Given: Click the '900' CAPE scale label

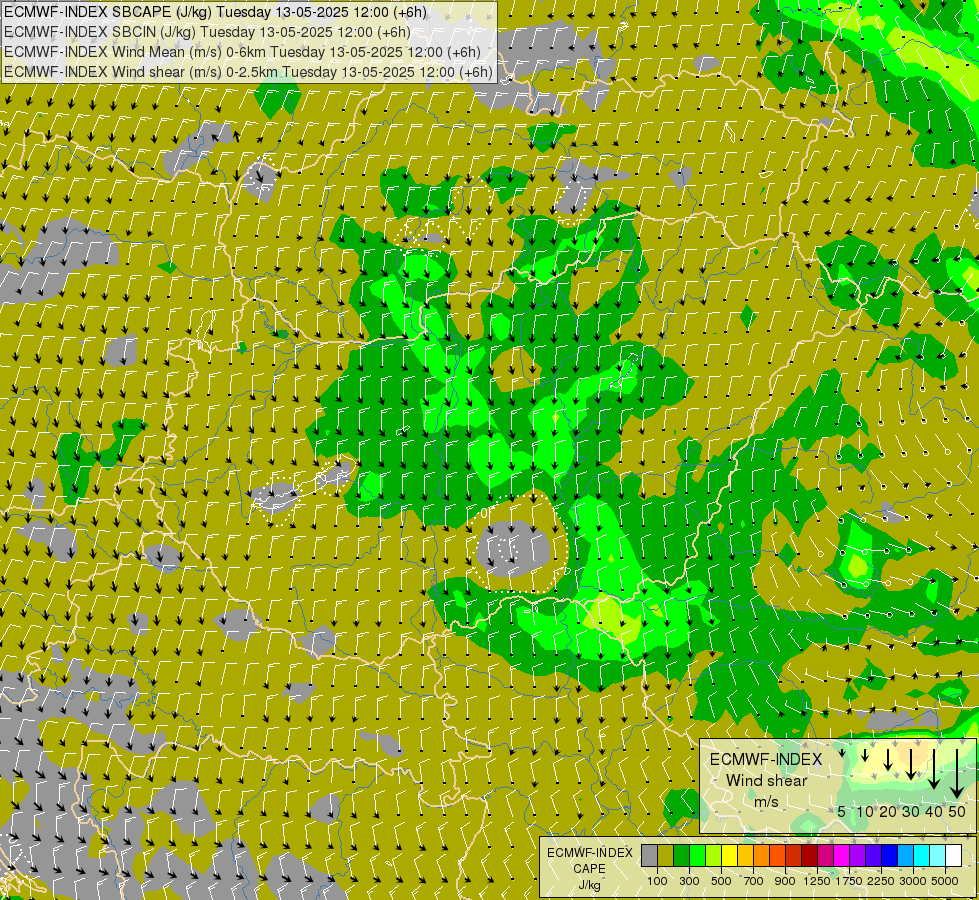Looking at the screenshot, I should (785, 881).
